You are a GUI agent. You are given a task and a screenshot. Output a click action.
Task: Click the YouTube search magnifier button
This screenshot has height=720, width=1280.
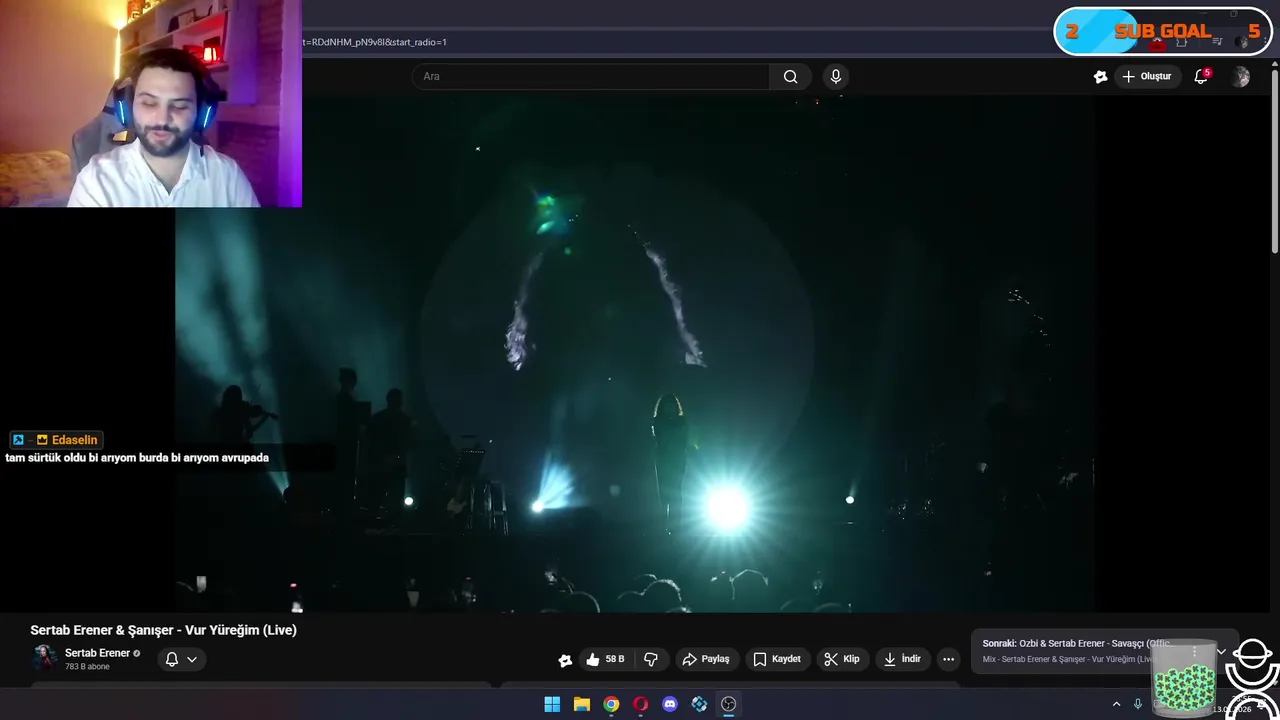click(x=790, y=77)
